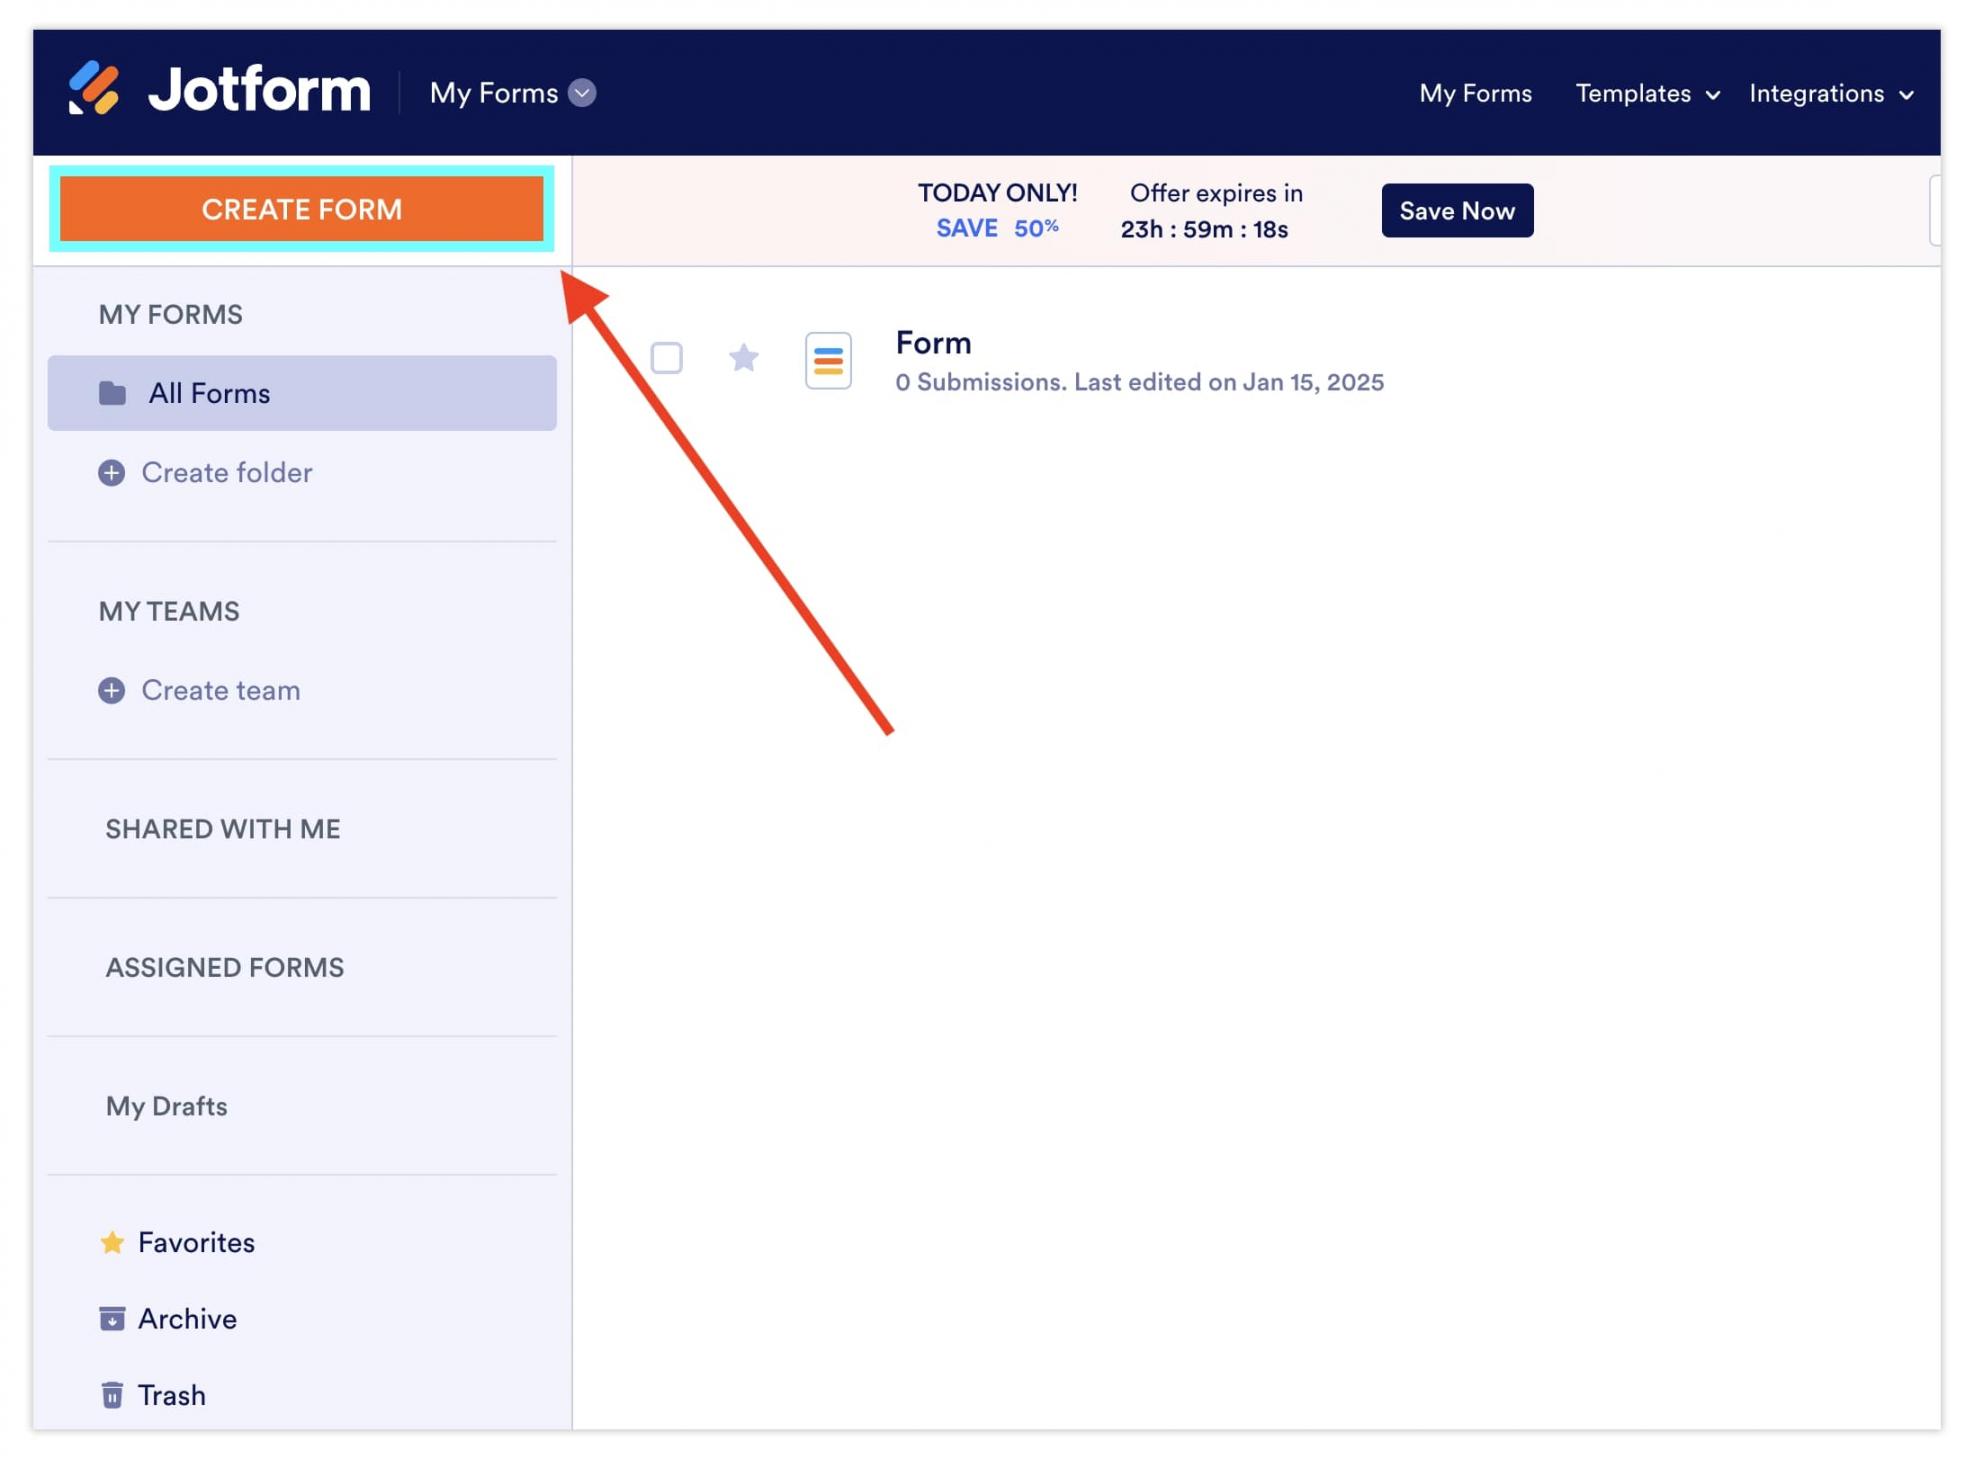The height and width of the screenshot is (1459, 1974).
Task: Select Shared With Me section
Action: tap(223, 829)
